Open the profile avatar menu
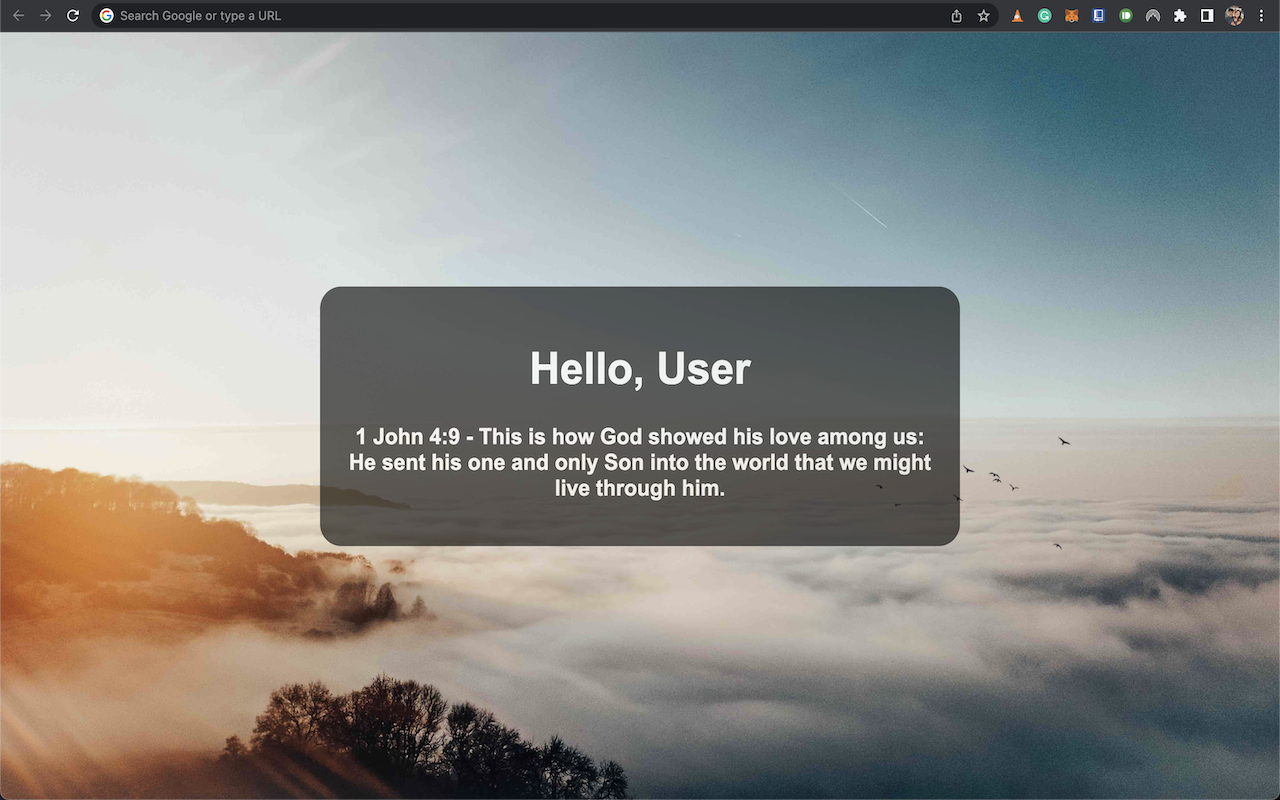This screenshot has height=800, width=1280. [1234, 15]
